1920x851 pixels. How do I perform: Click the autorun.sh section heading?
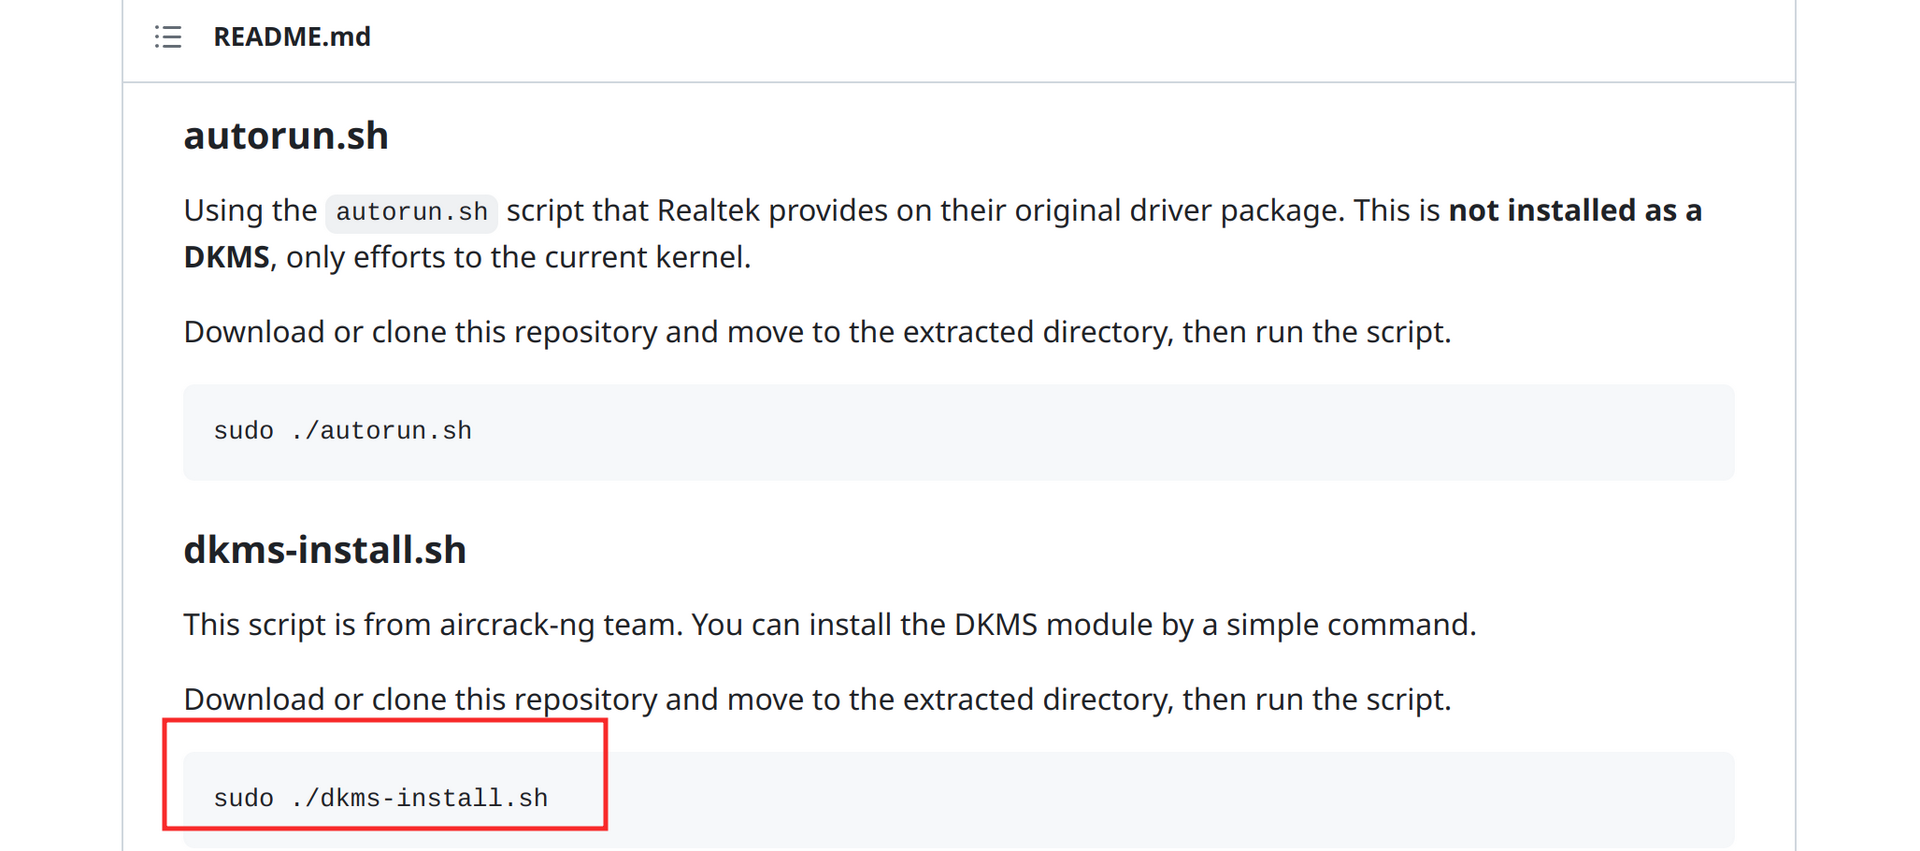(286, 136)
